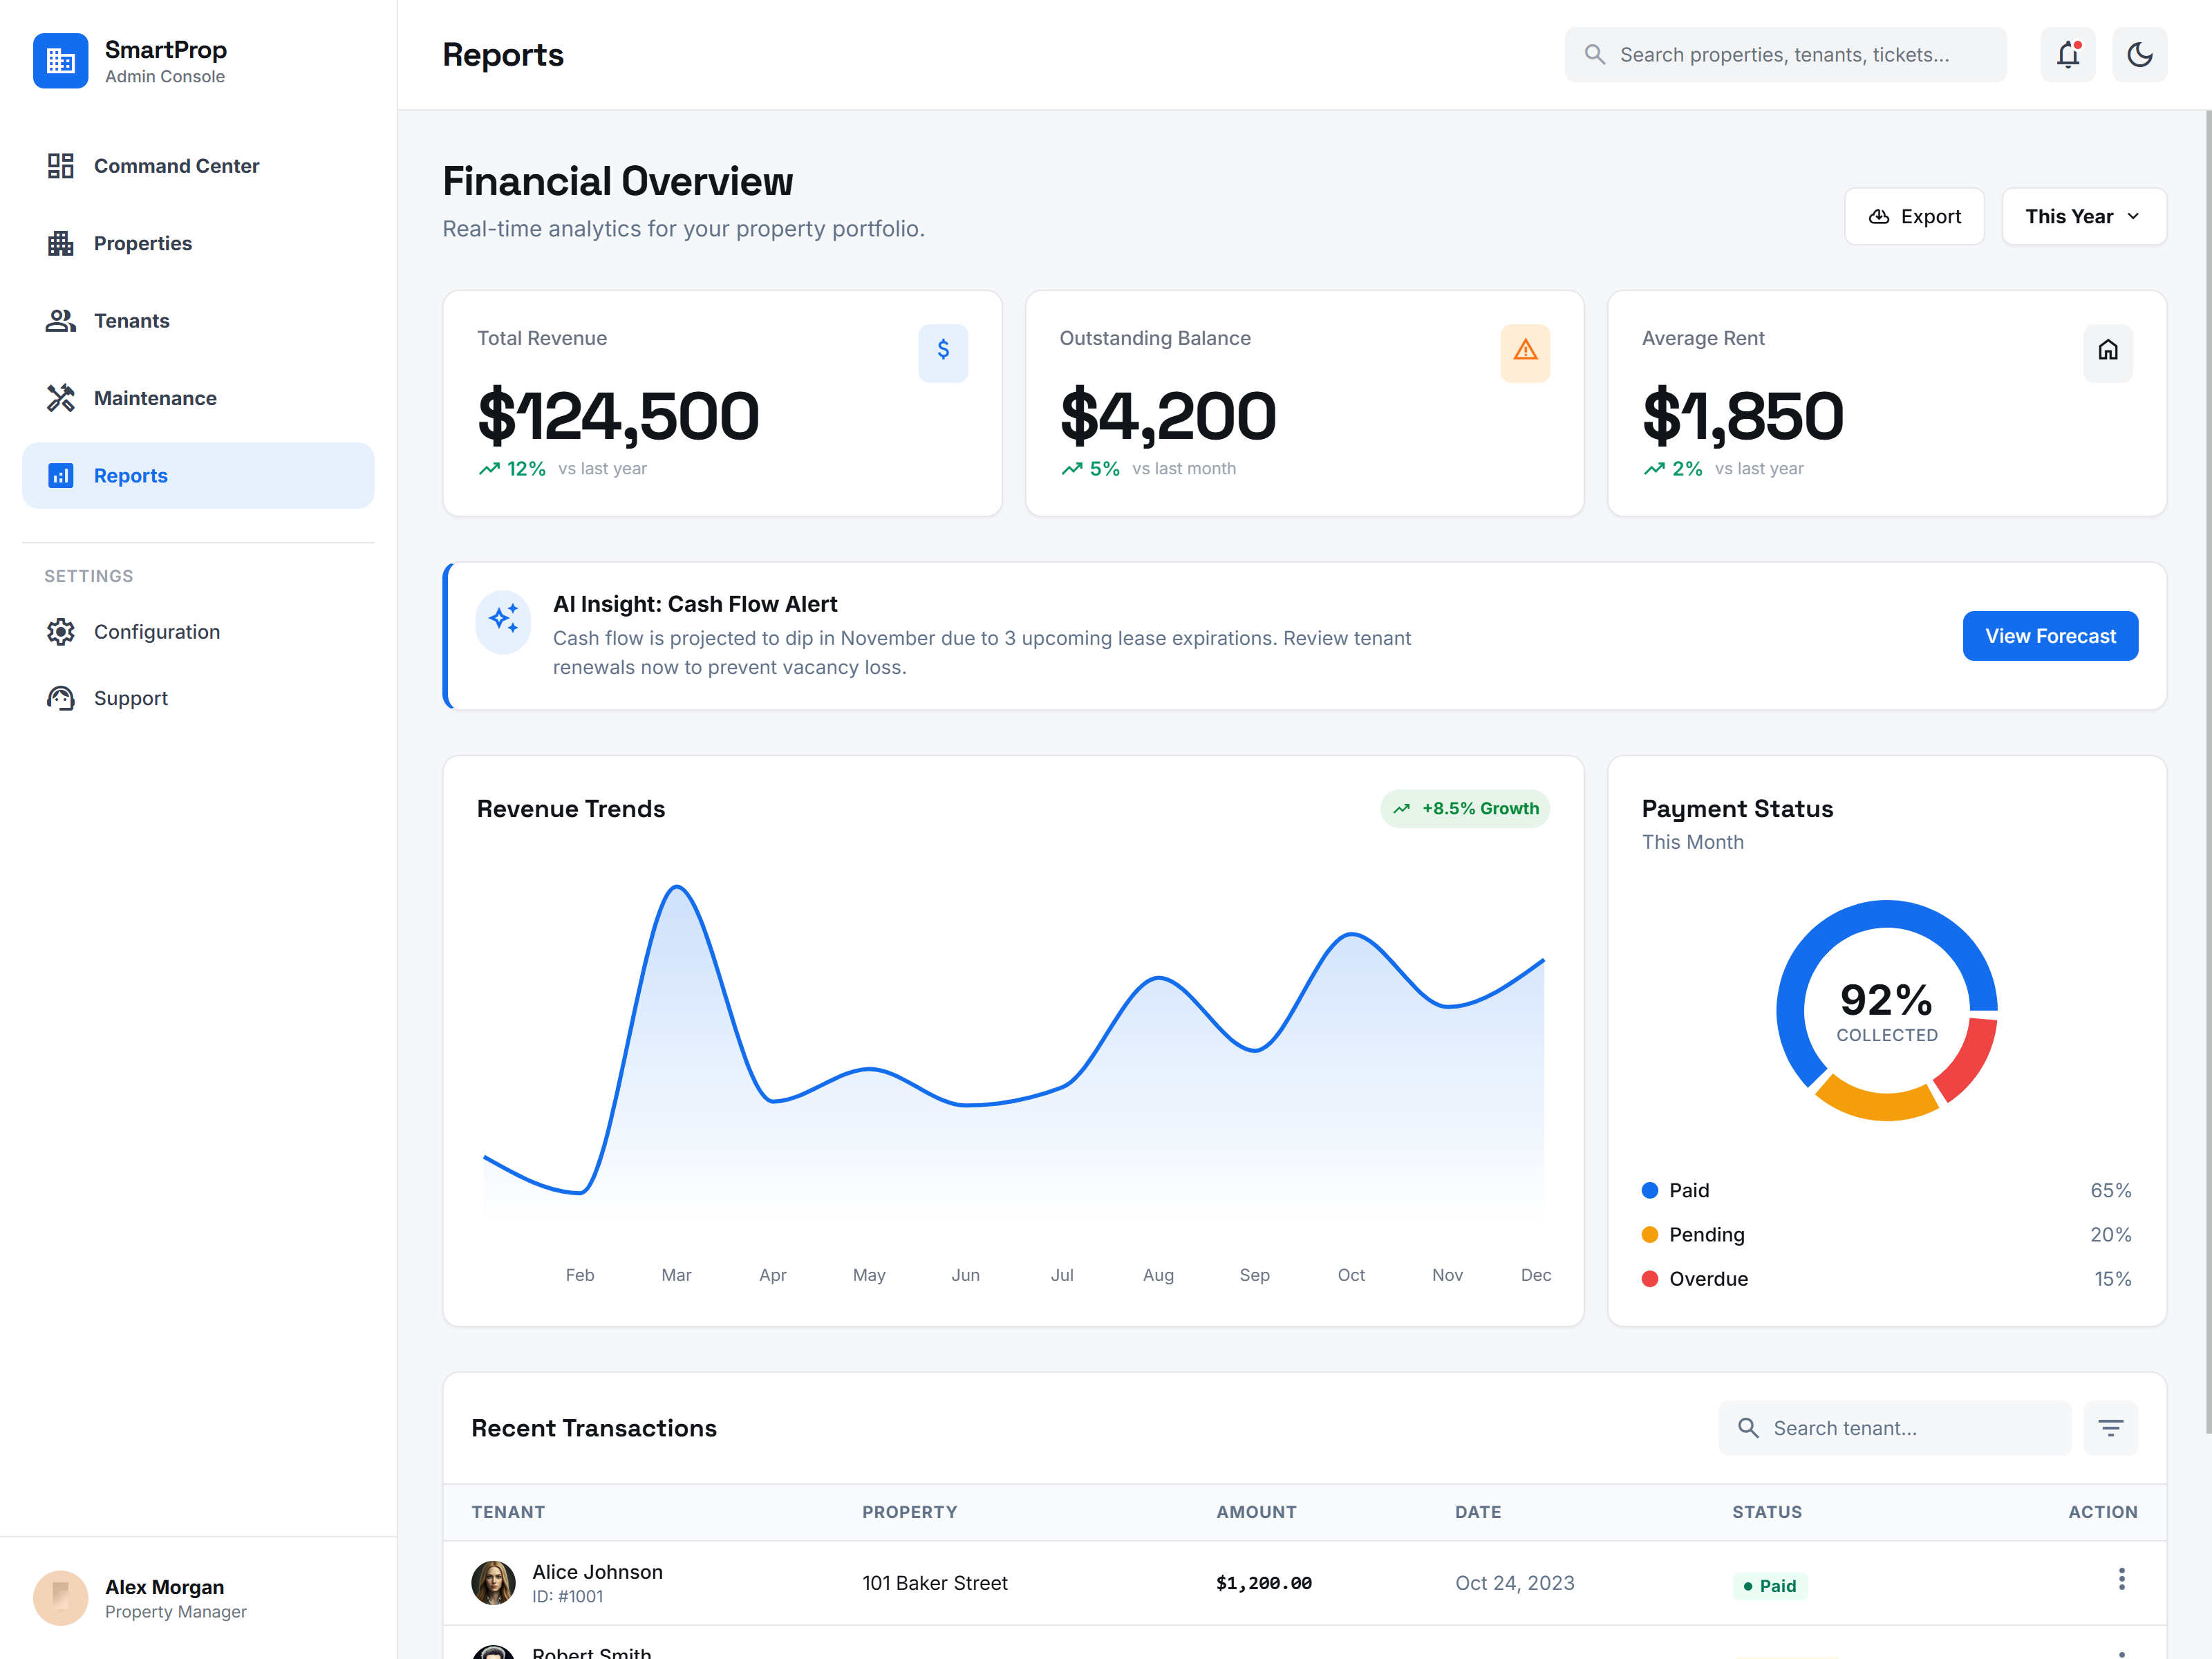Click the dollar icon on Total Revenue
The width and height of the screenshot is (2212, 1659).
tap(942, 351)
